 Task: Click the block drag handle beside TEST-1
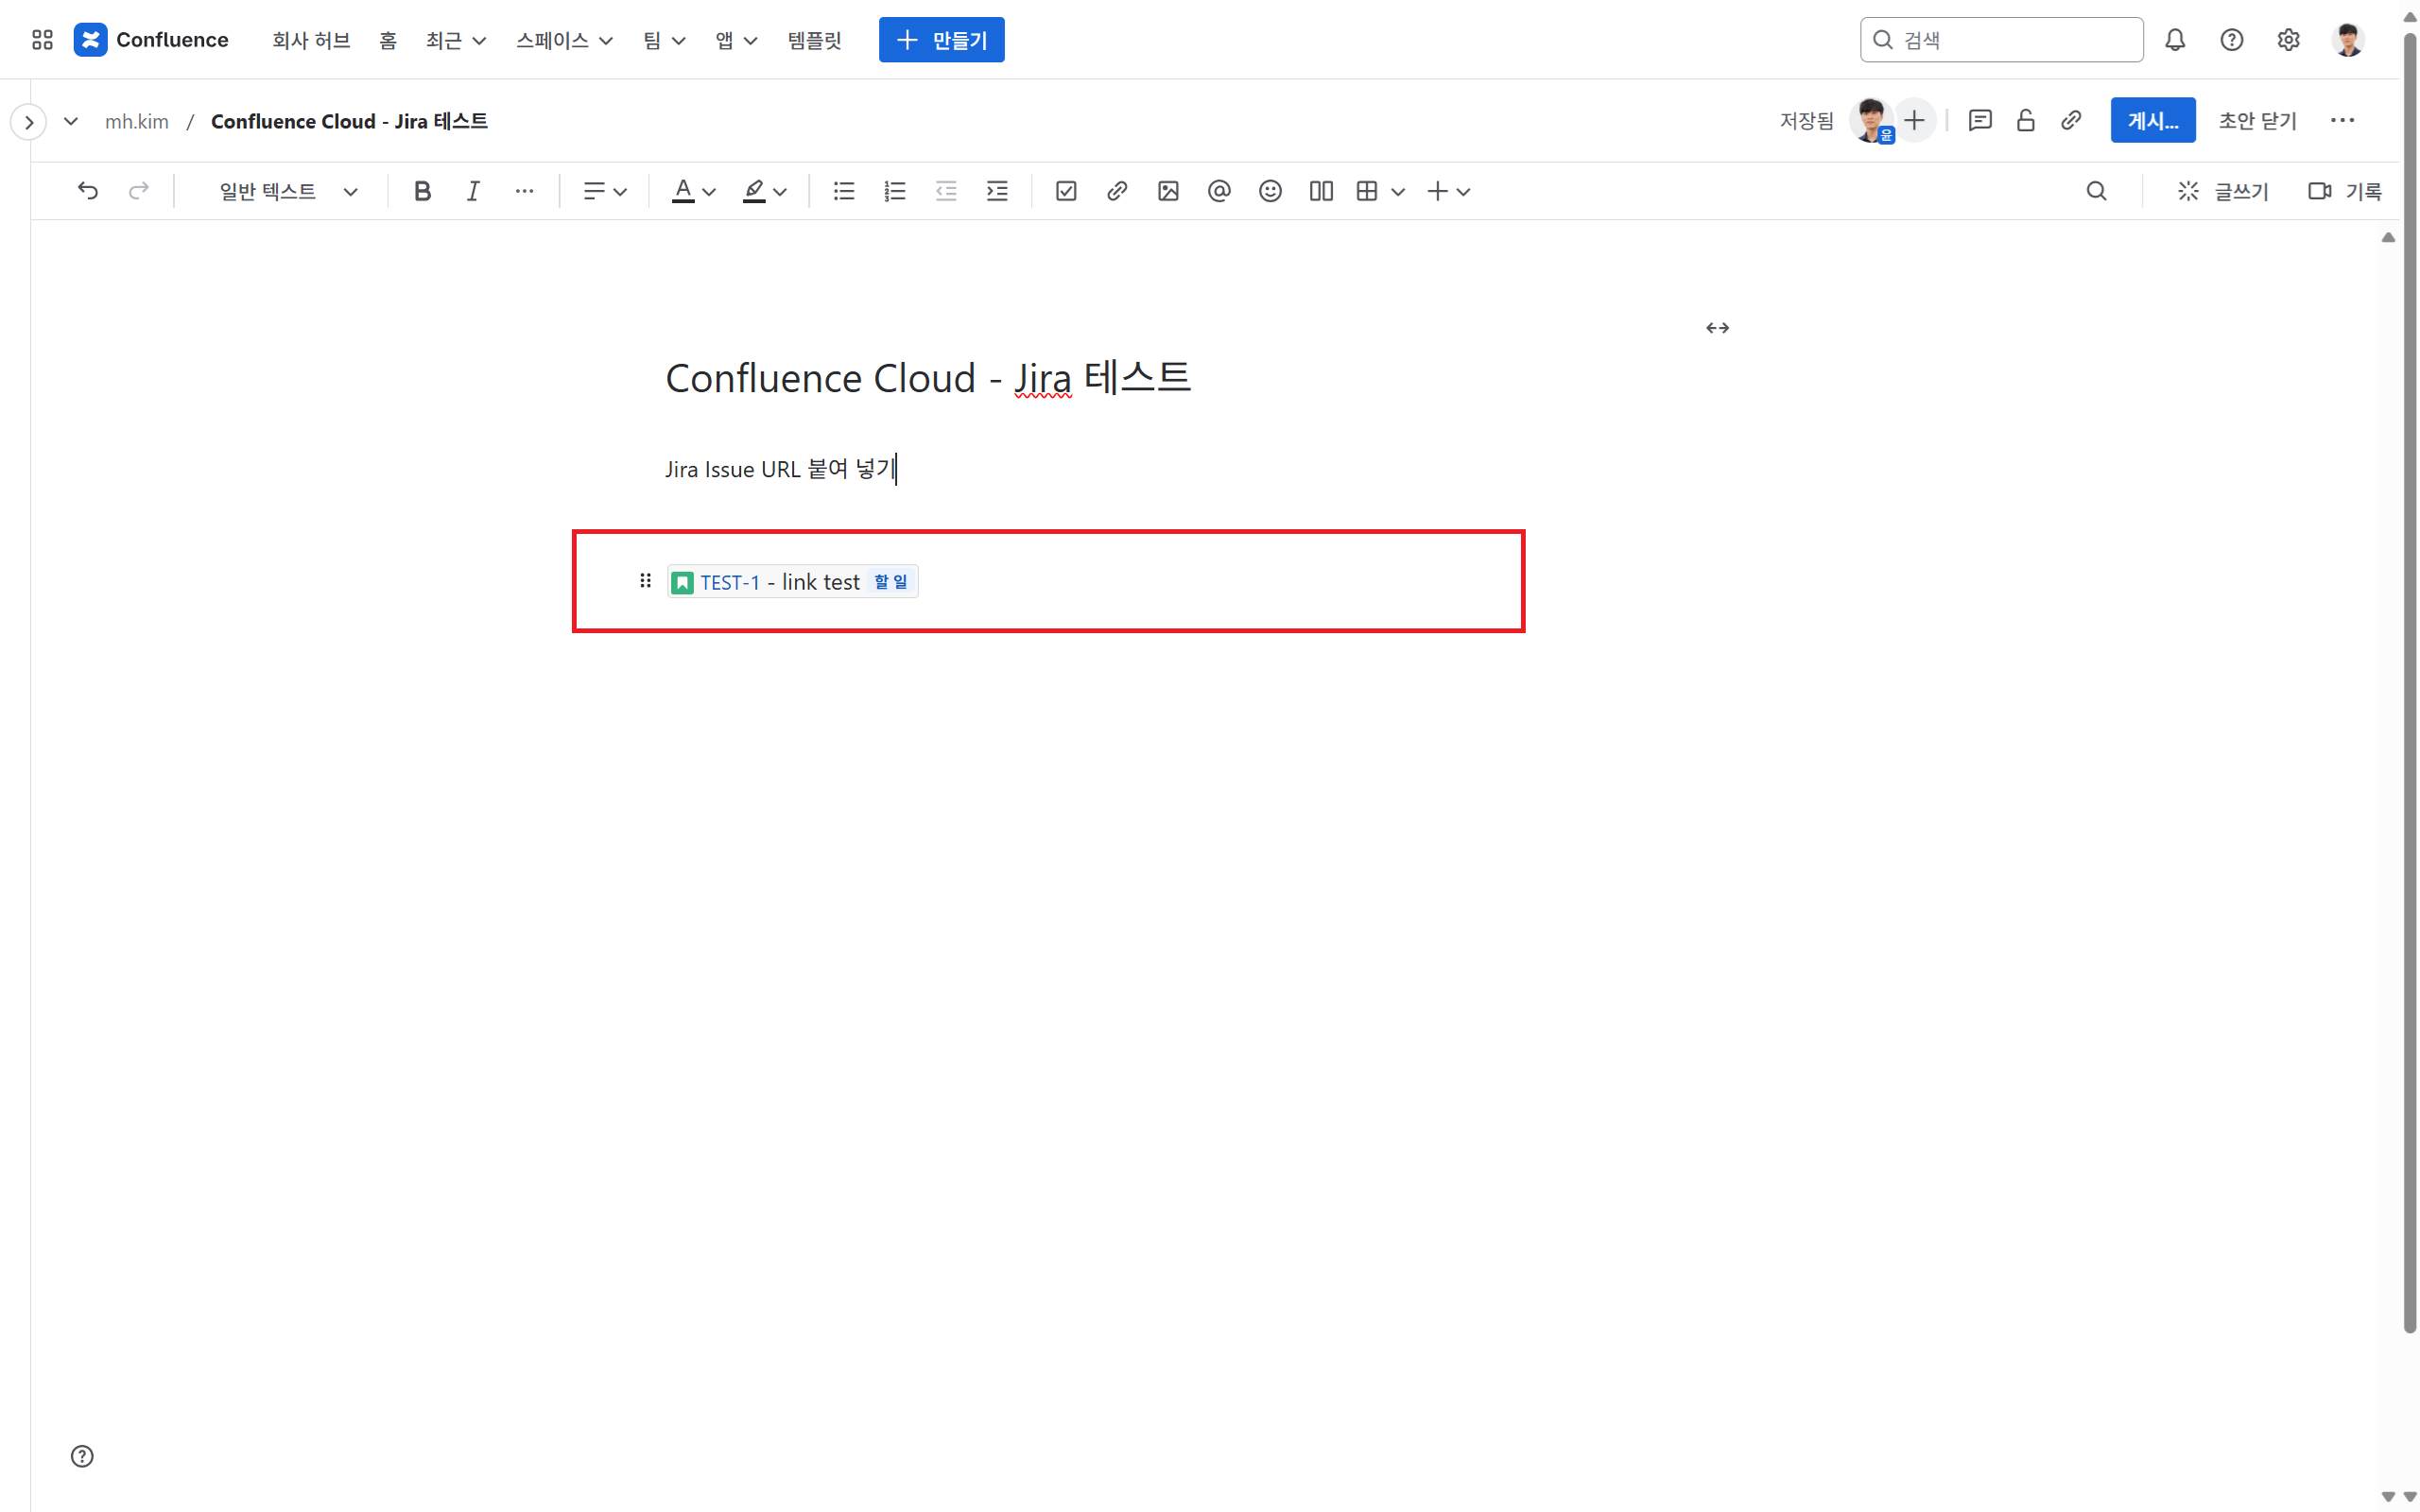[645, 581]
